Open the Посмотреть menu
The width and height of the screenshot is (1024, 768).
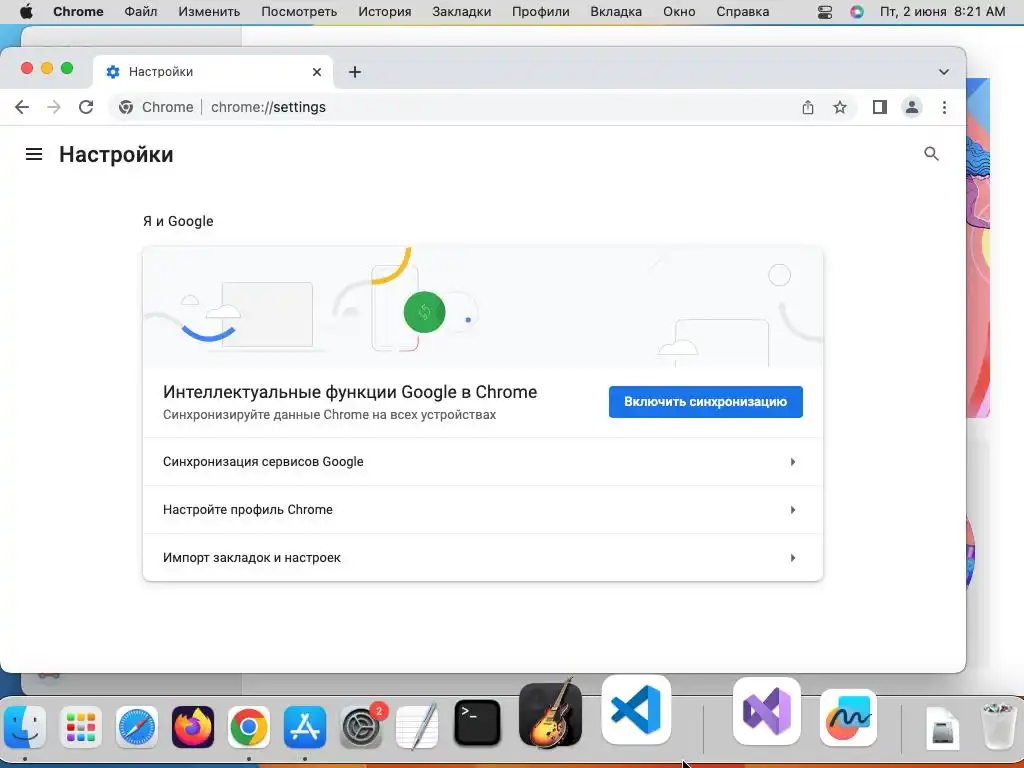[299, 12]
